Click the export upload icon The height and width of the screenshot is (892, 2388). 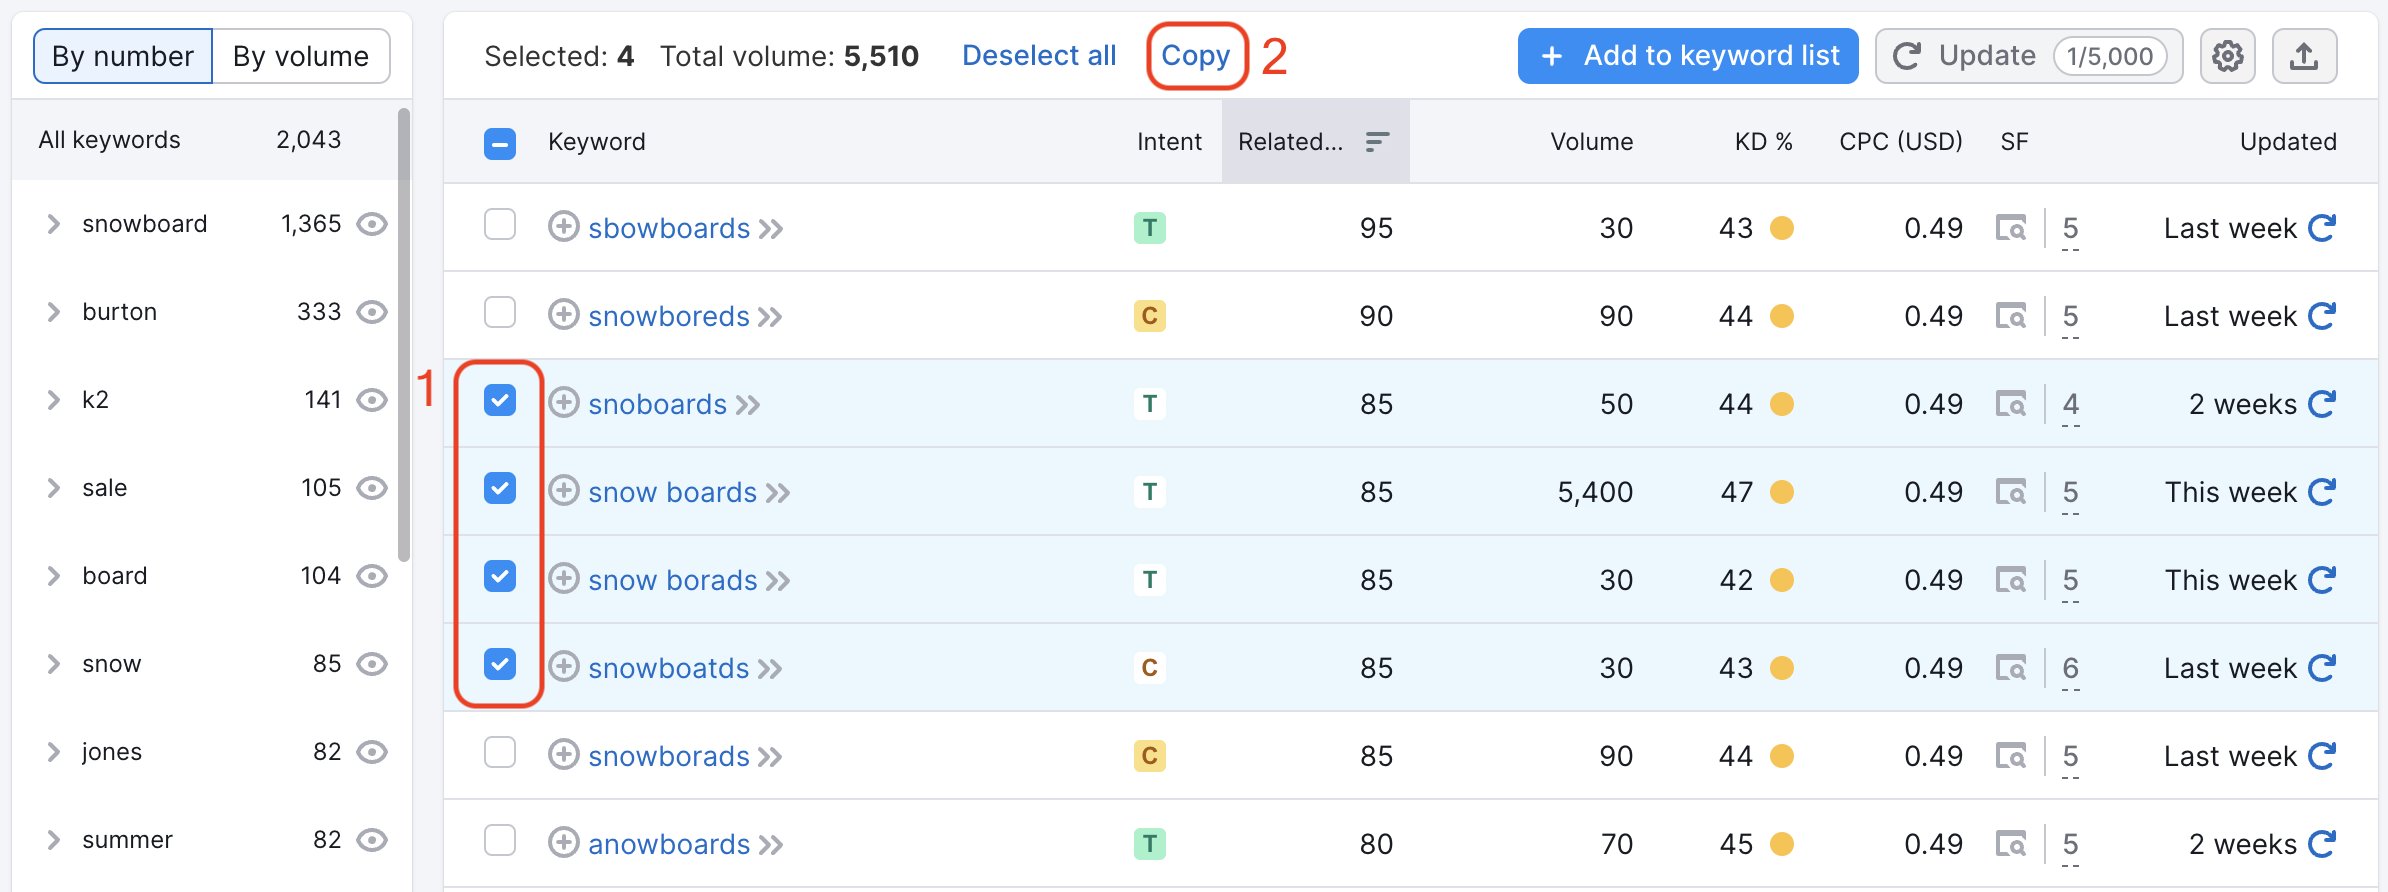(x=2304, y=56)
